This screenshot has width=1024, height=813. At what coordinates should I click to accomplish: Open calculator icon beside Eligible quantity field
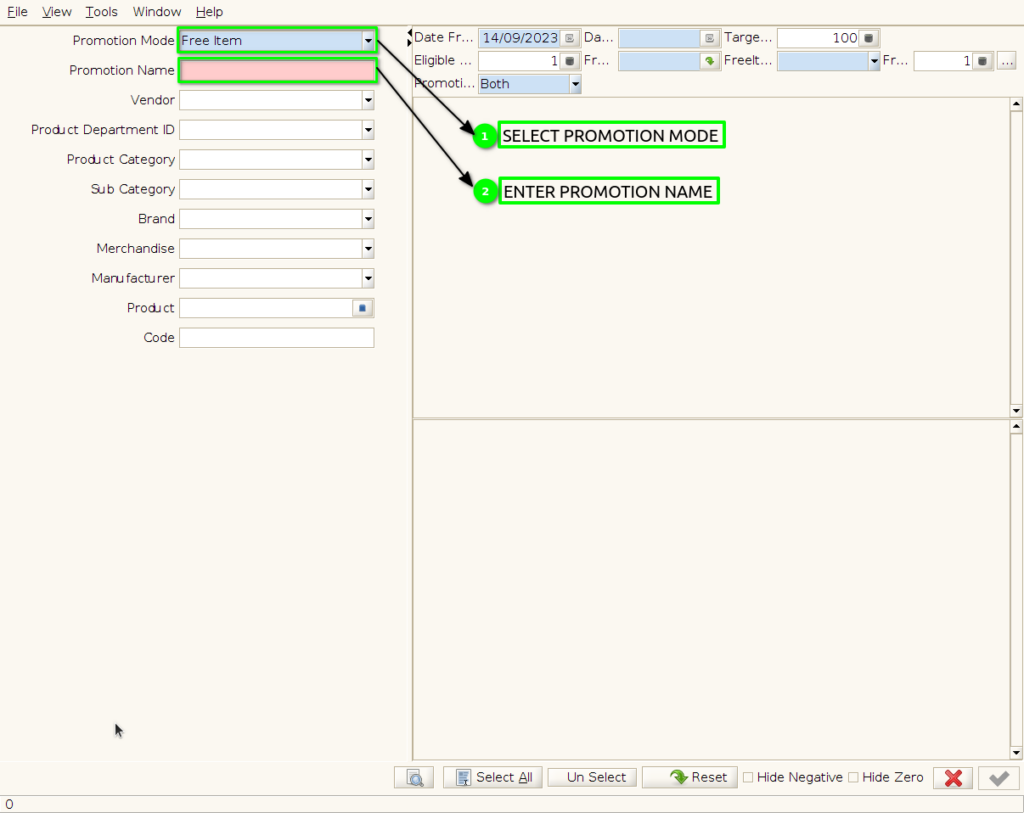569,61
